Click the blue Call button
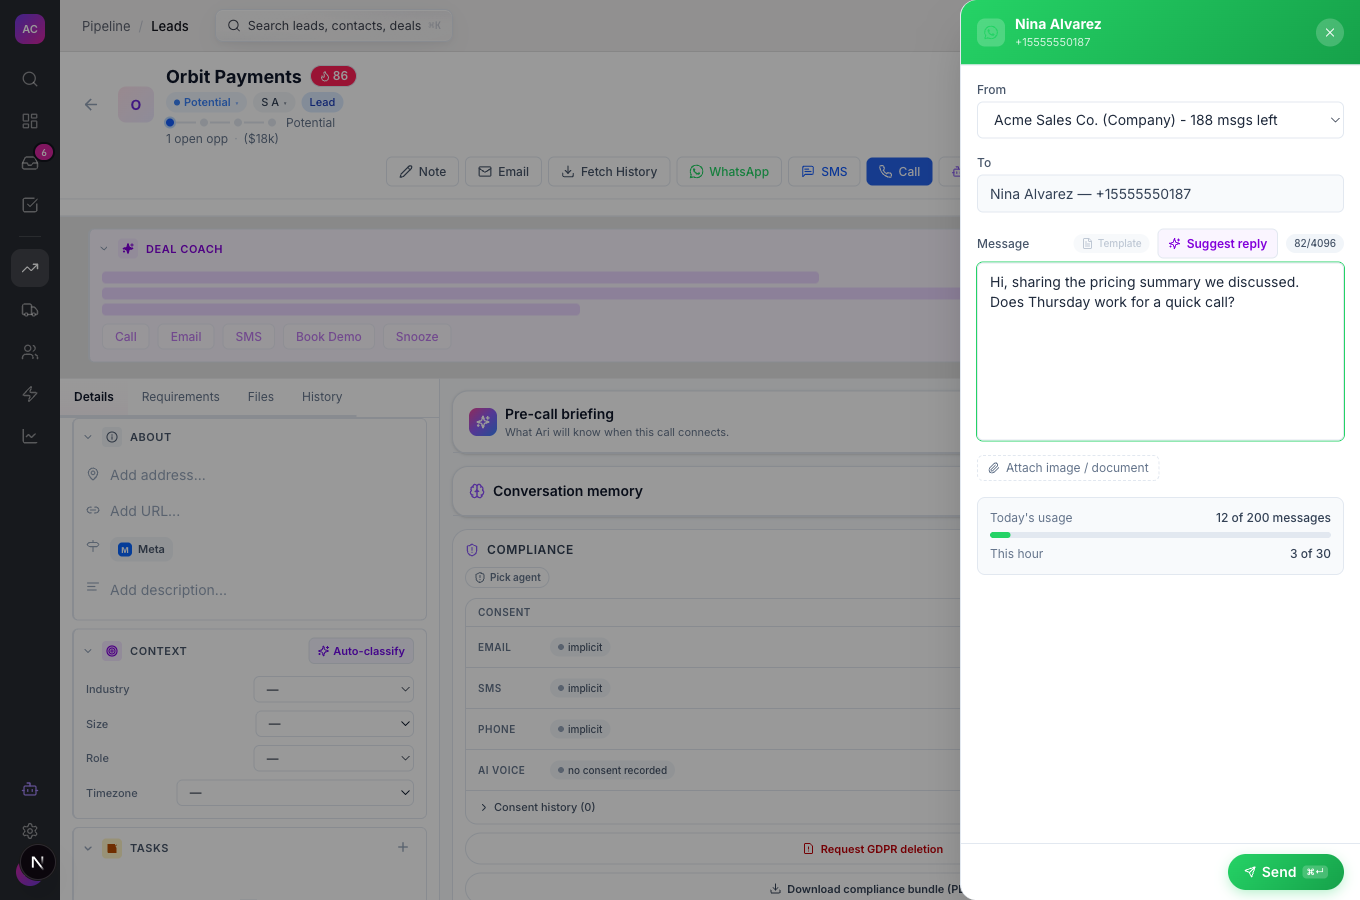 pos(899,172)
